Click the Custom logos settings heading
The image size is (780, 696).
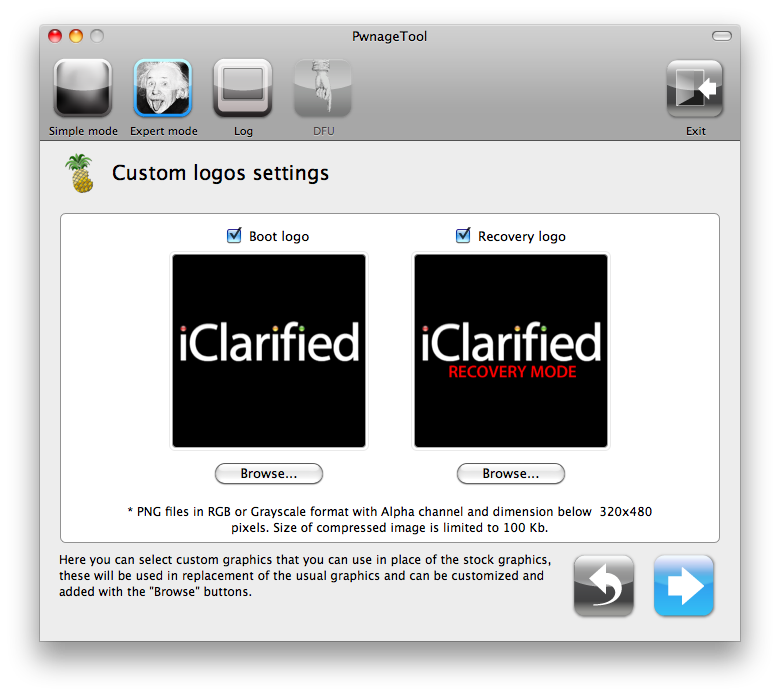220,173
